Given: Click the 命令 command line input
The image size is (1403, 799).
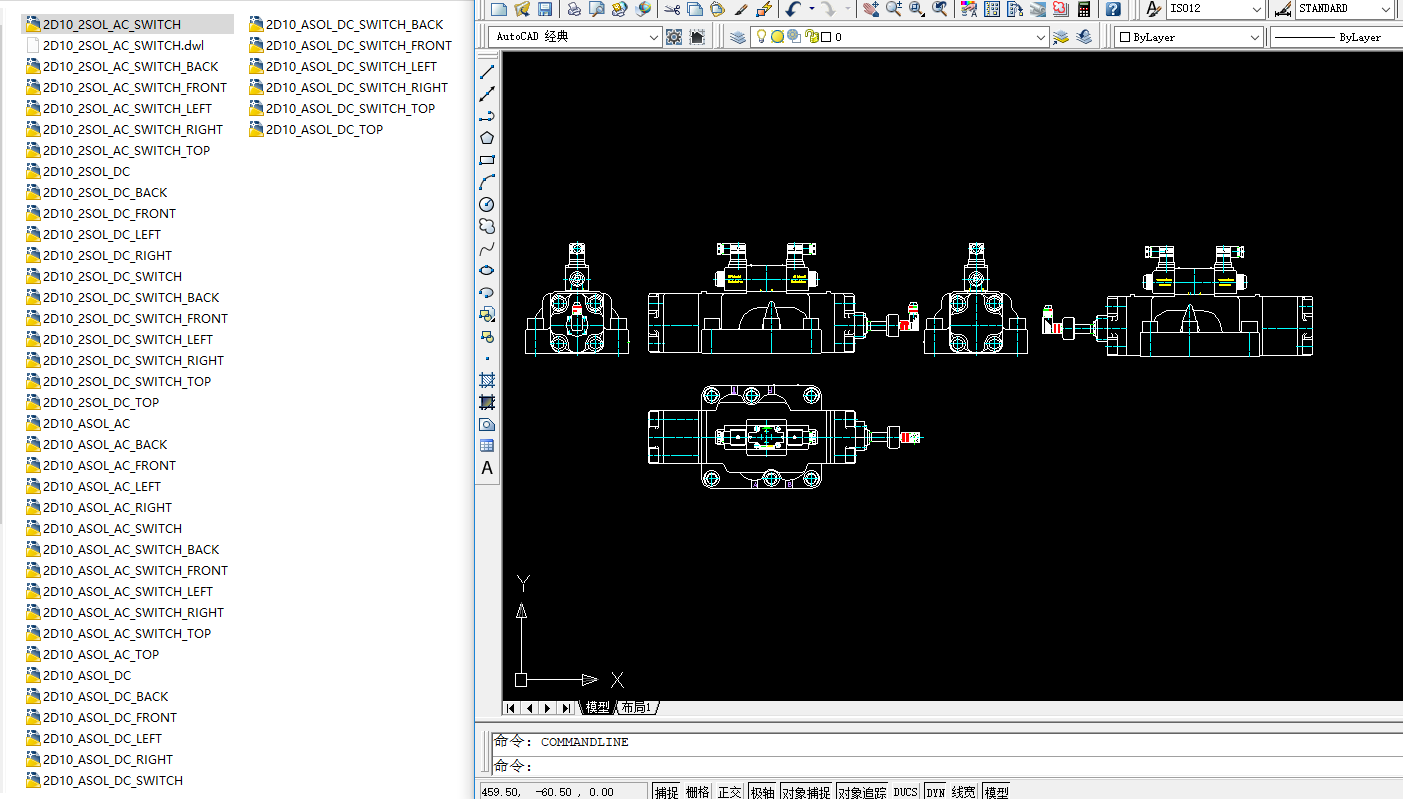Looking at the screenshot, I should pyautogui.click(x=900, y=766).
